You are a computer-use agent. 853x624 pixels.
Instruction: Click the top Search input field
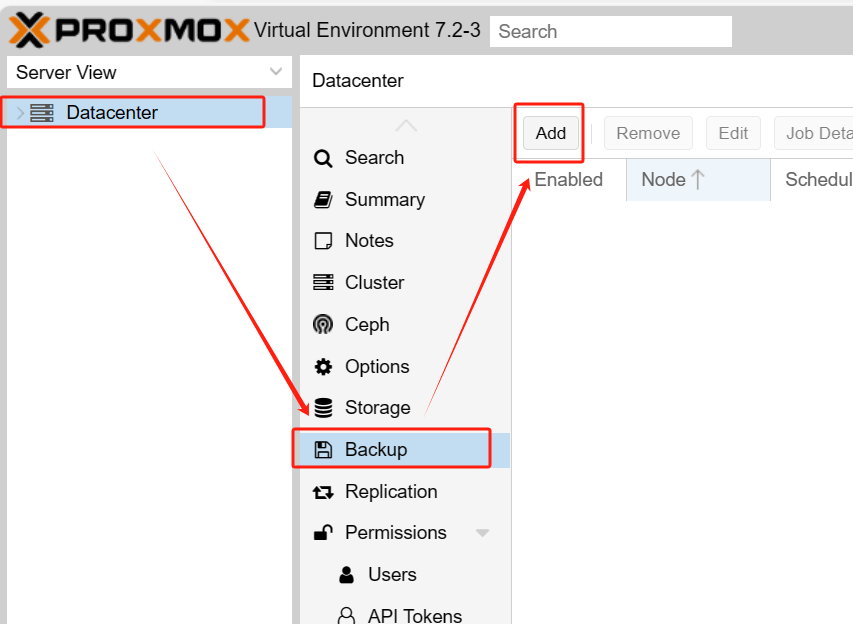point(611,31)
